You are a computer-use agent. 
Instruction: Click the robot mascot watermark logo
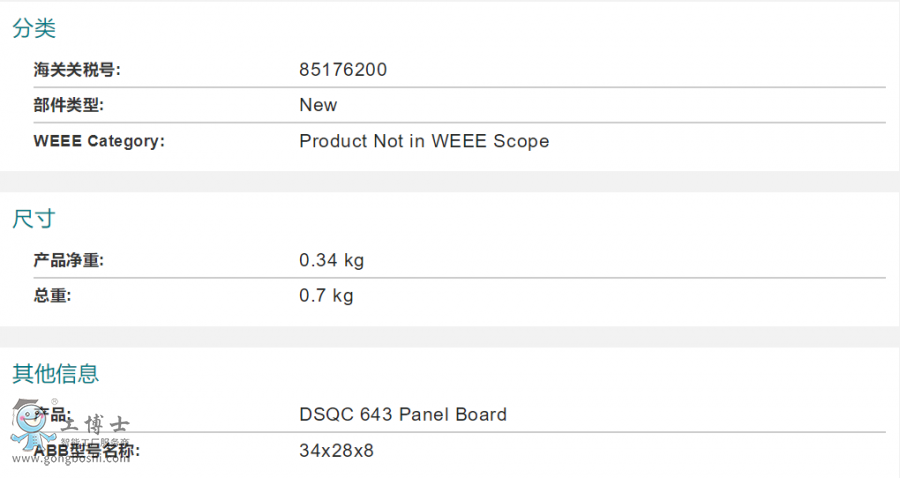28,428
